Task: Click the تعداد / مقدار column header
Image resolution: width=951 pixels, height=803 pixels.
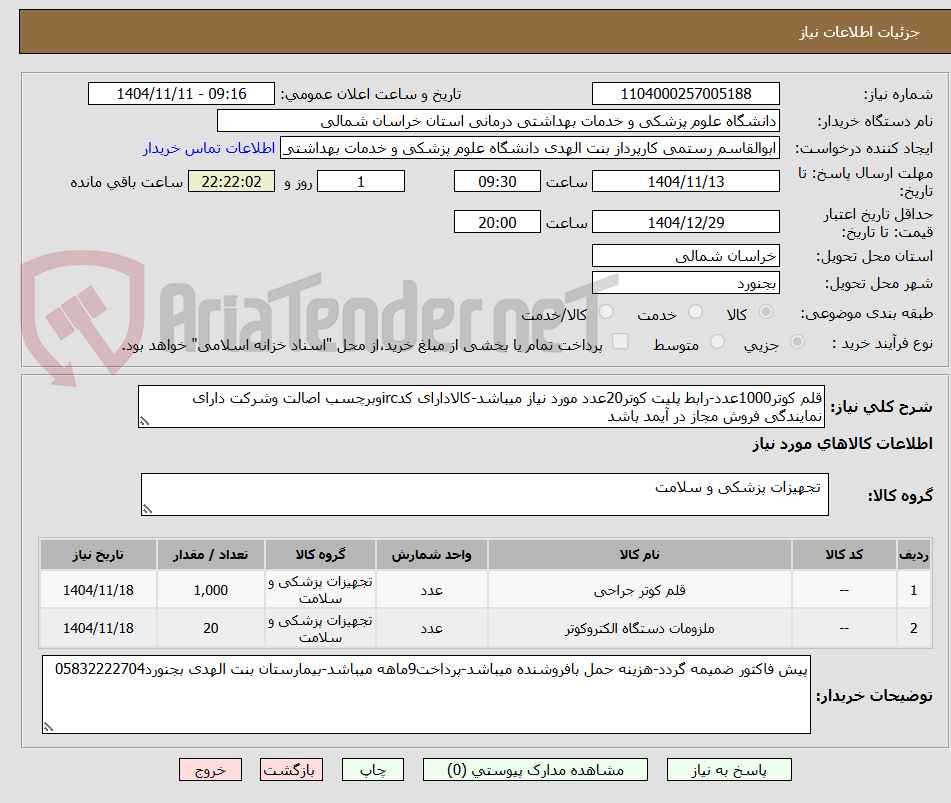Action: pos(210,554)
